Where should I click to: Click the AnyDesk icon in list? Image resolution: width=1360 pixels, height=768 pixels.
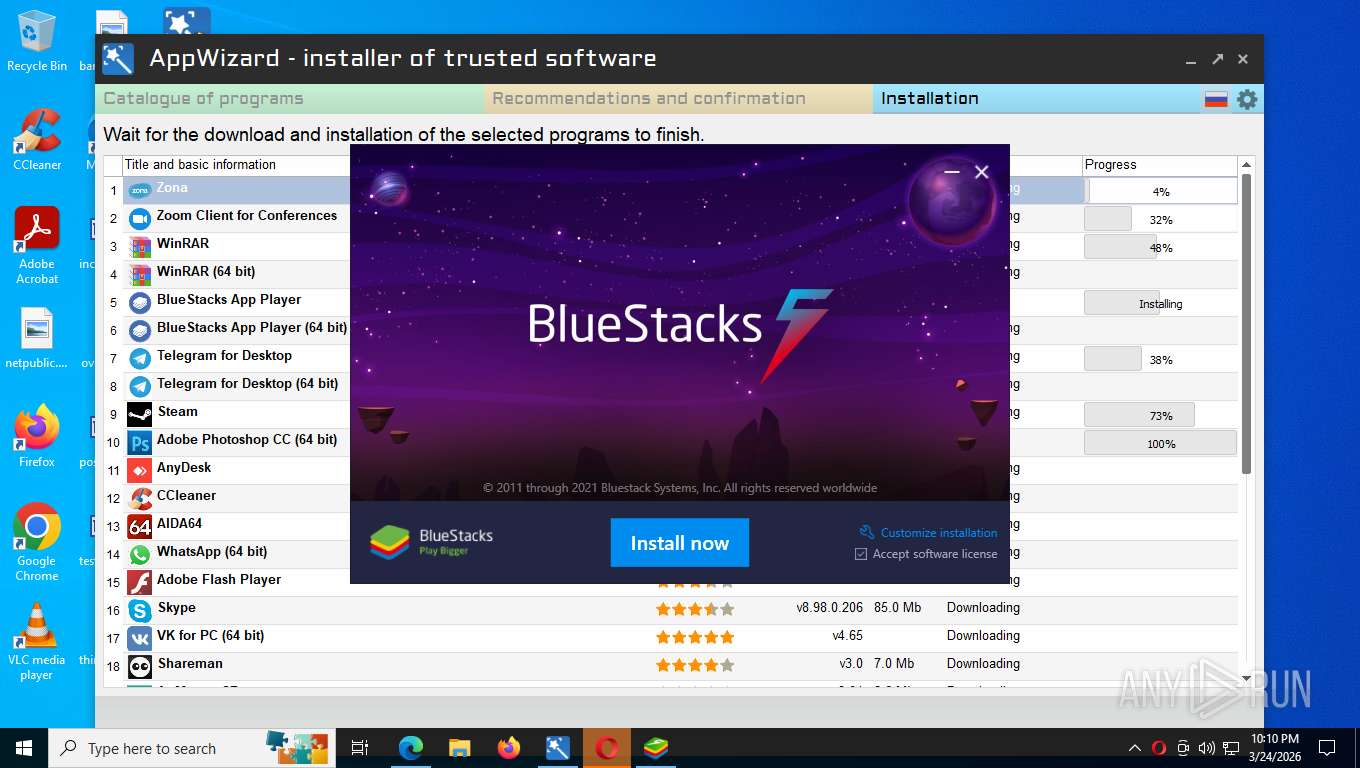click(140, 470)
